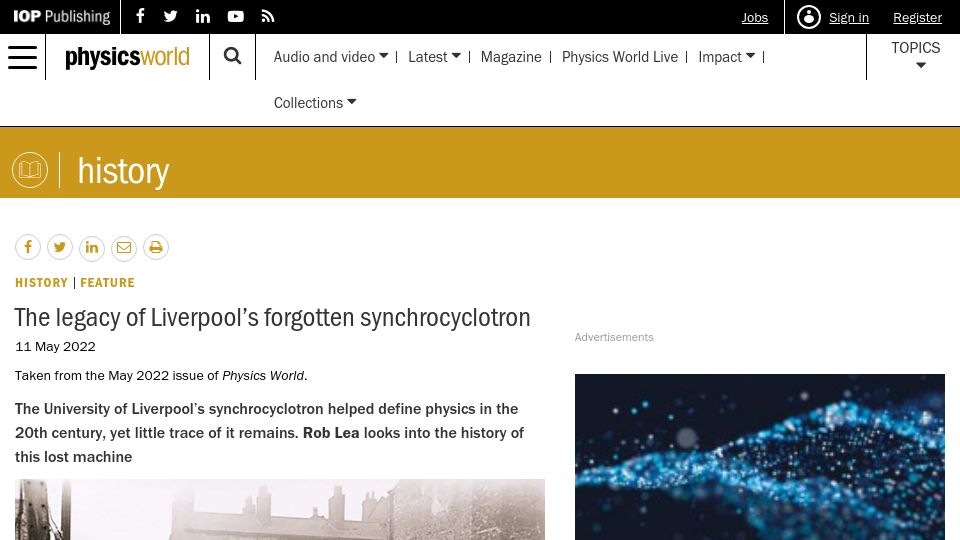Open the hamburger navigation menu

[23, 57]
